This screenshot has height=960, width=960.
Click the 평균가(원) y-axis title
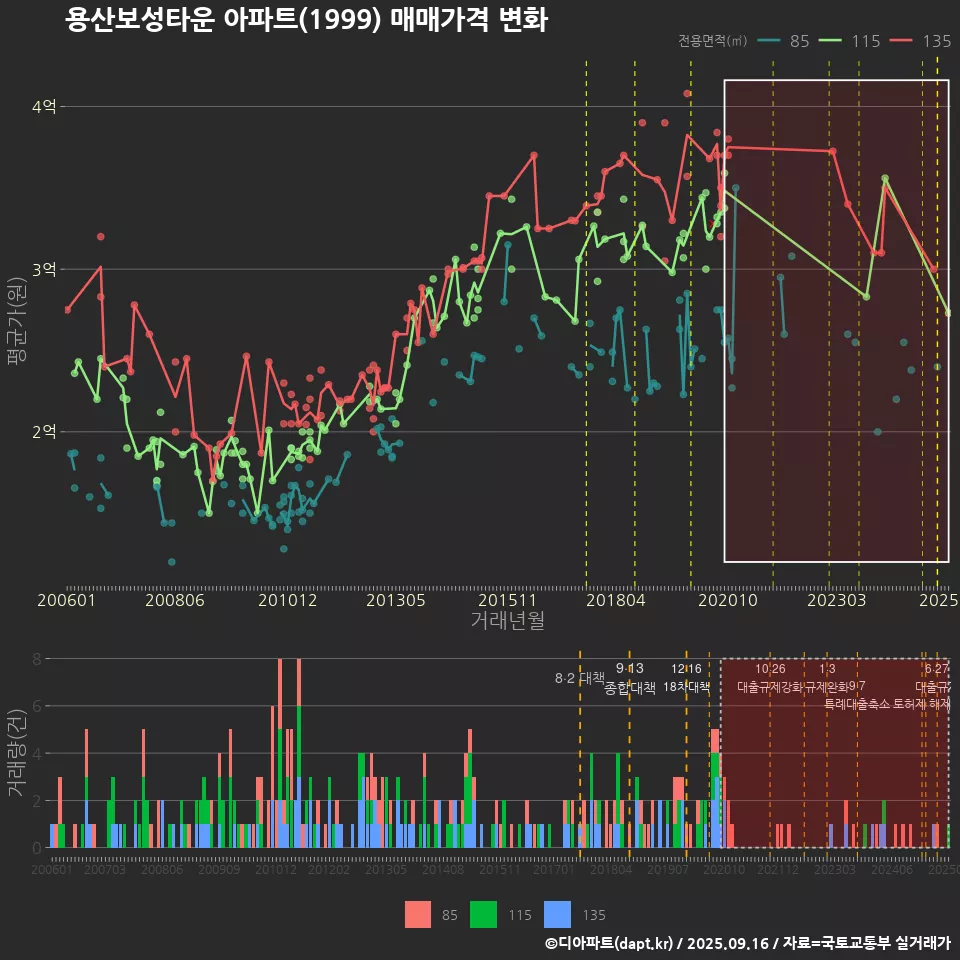click(16, 337)
